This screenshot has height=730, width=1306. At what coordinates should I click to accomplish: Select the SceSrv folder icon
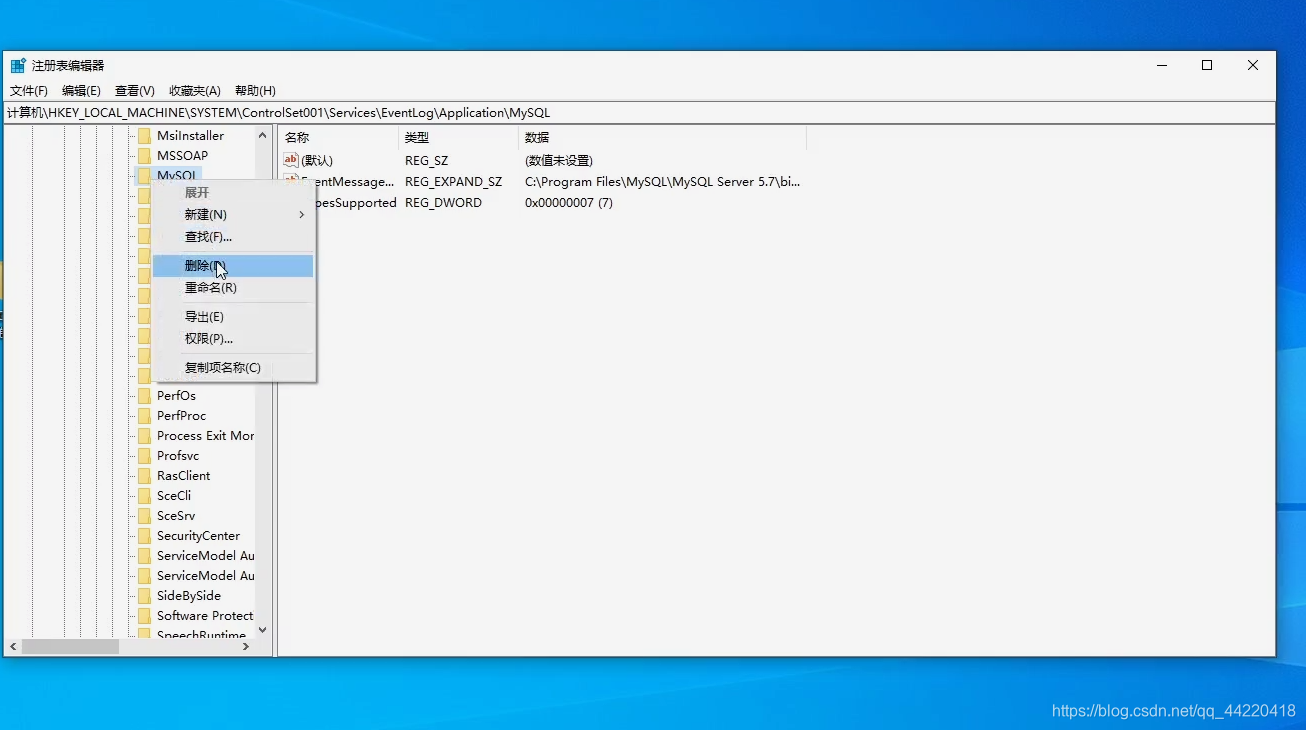[144, 516]
